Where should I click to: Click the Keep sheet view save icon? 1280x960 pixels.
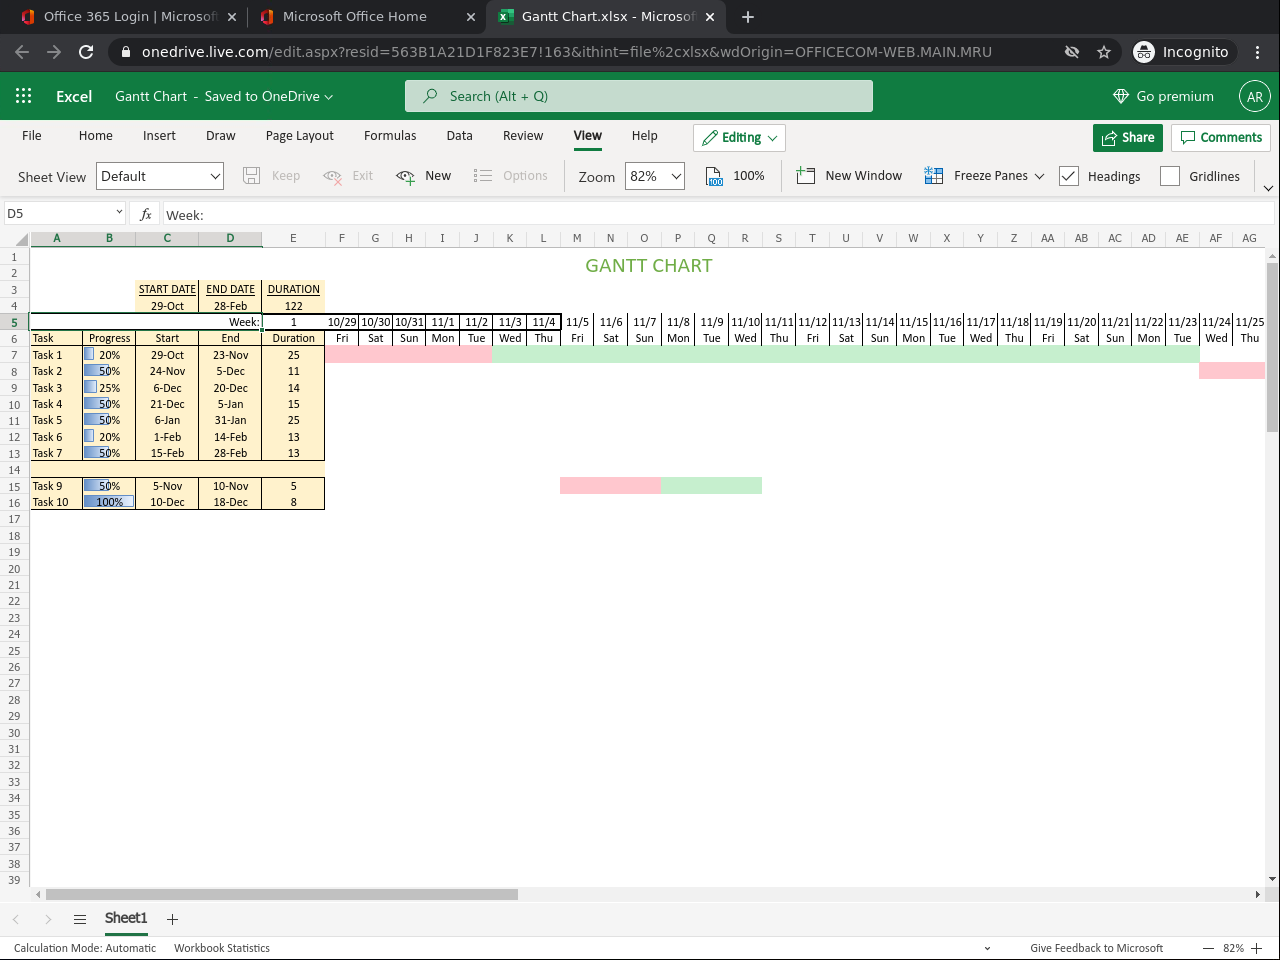(252, 176)
